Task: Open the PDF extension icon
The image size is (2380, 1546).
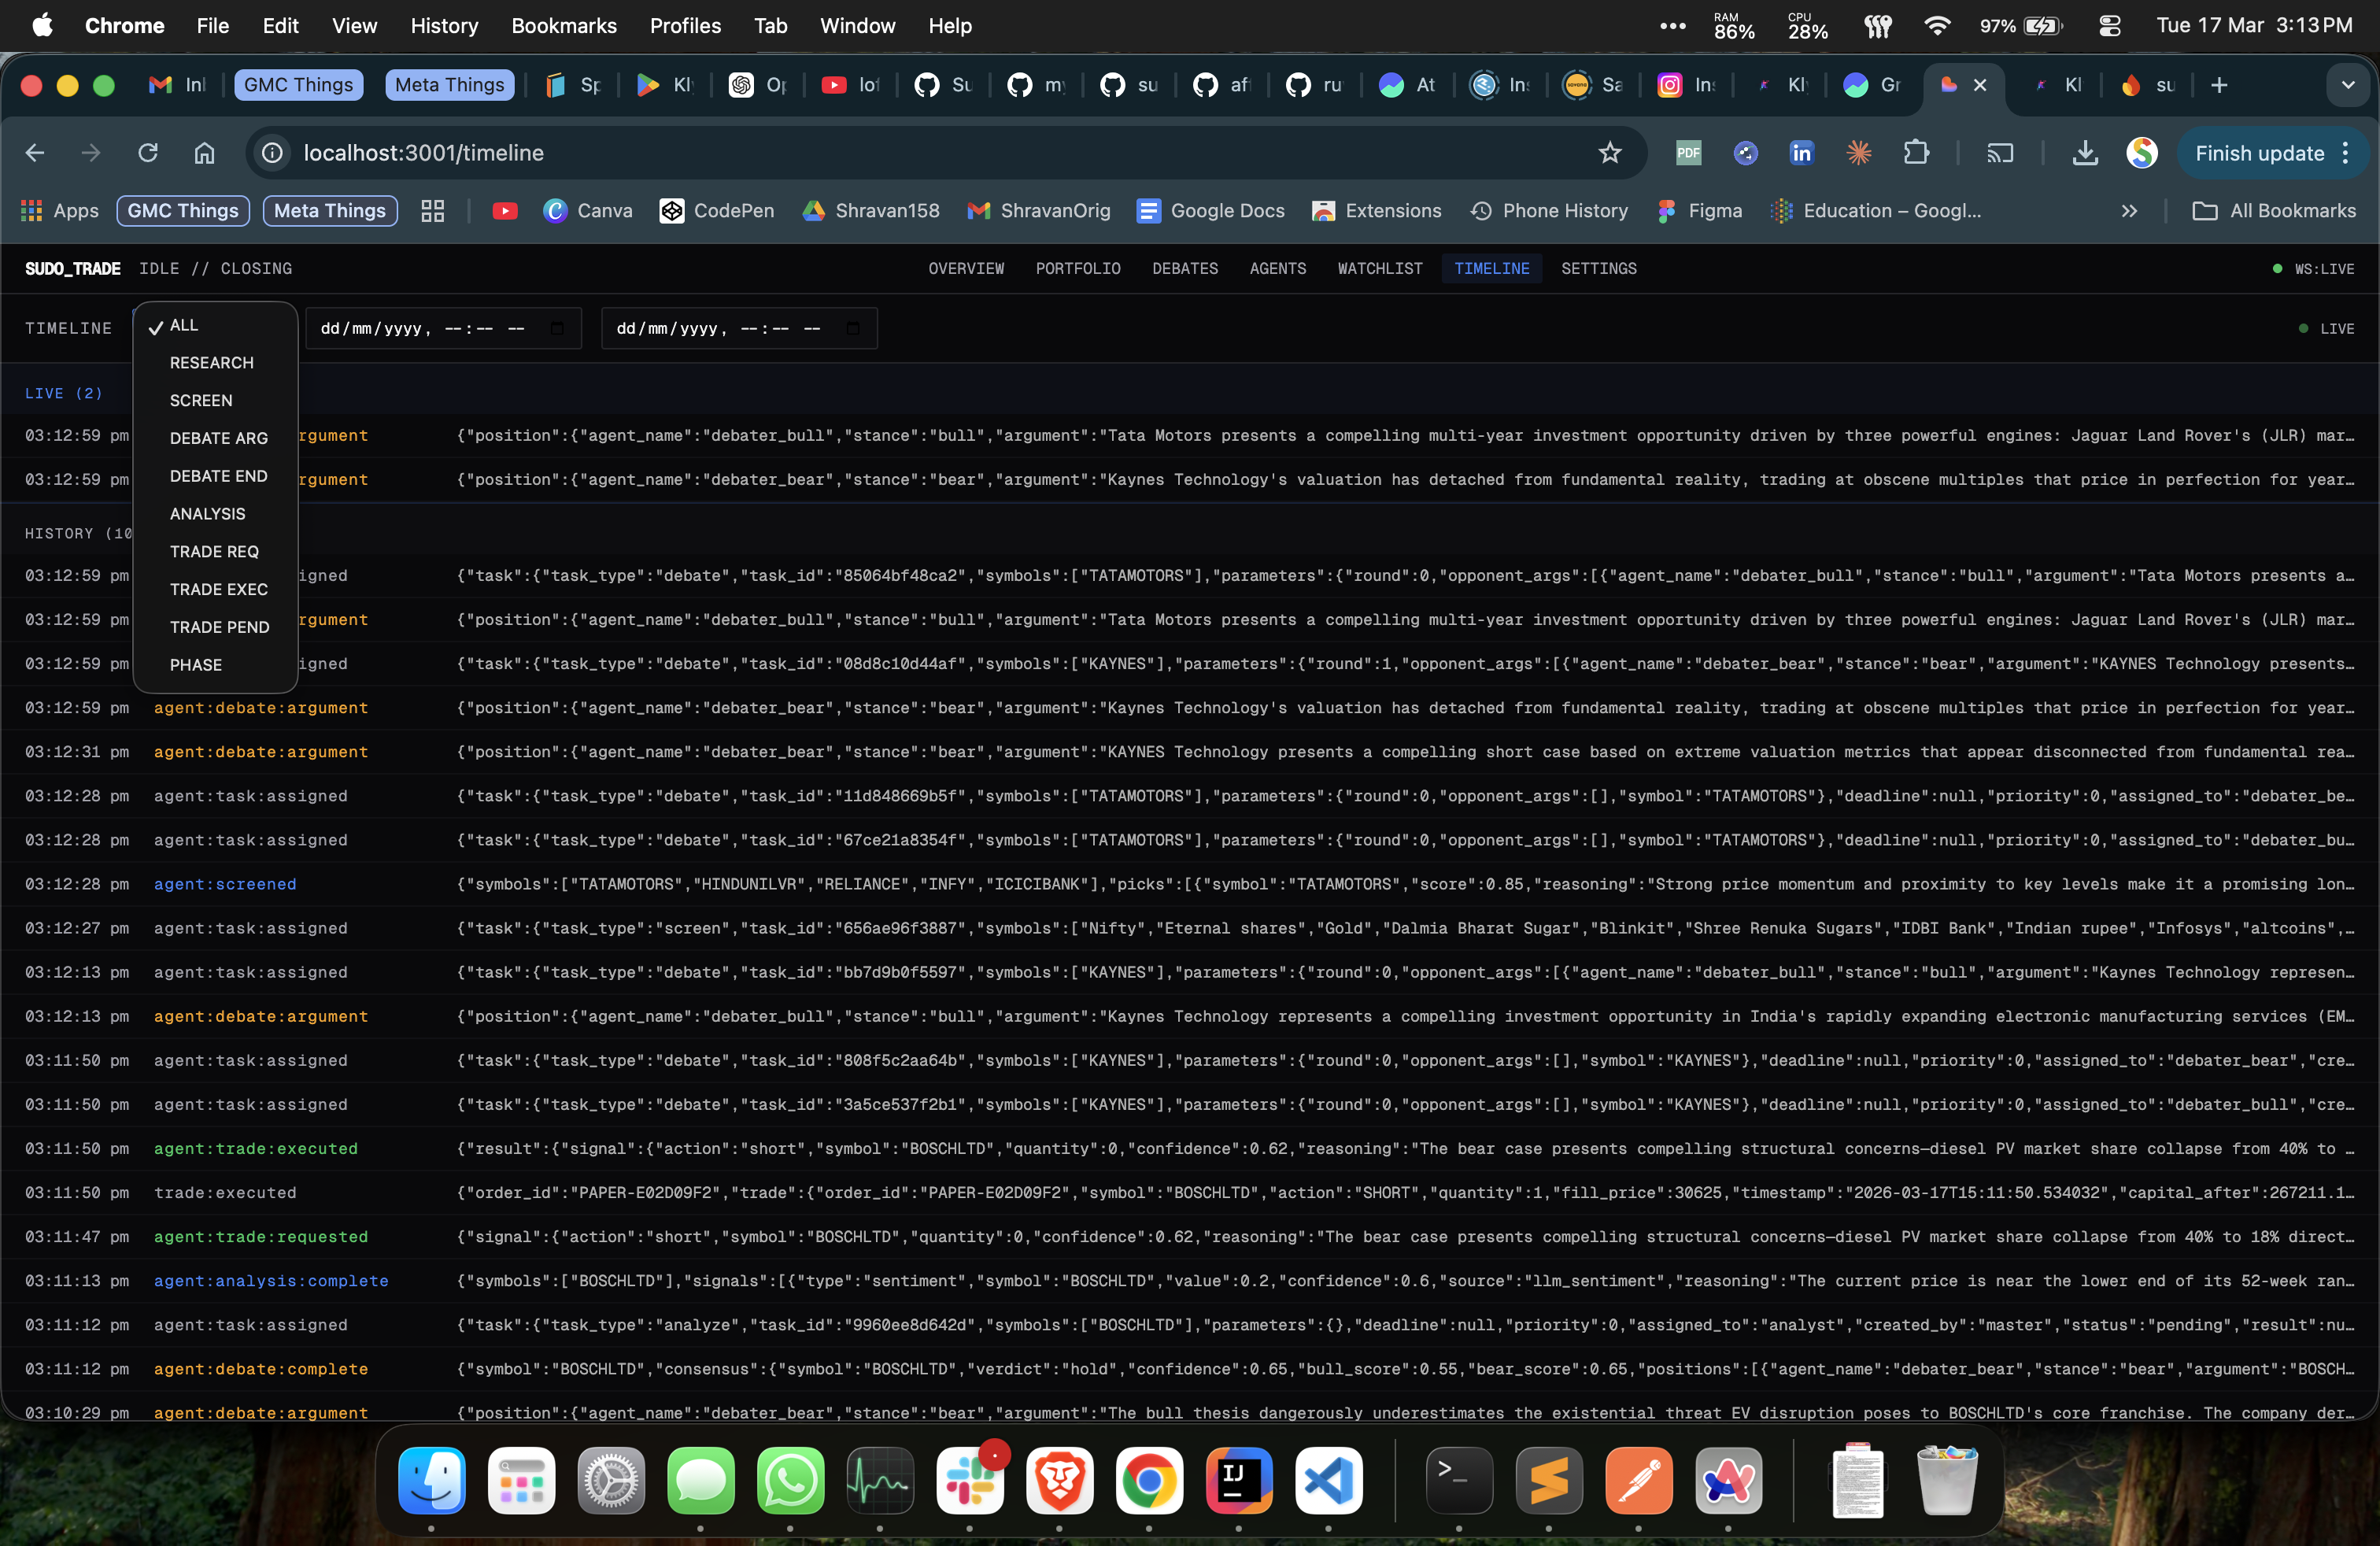Action: tap(1688, 153)
